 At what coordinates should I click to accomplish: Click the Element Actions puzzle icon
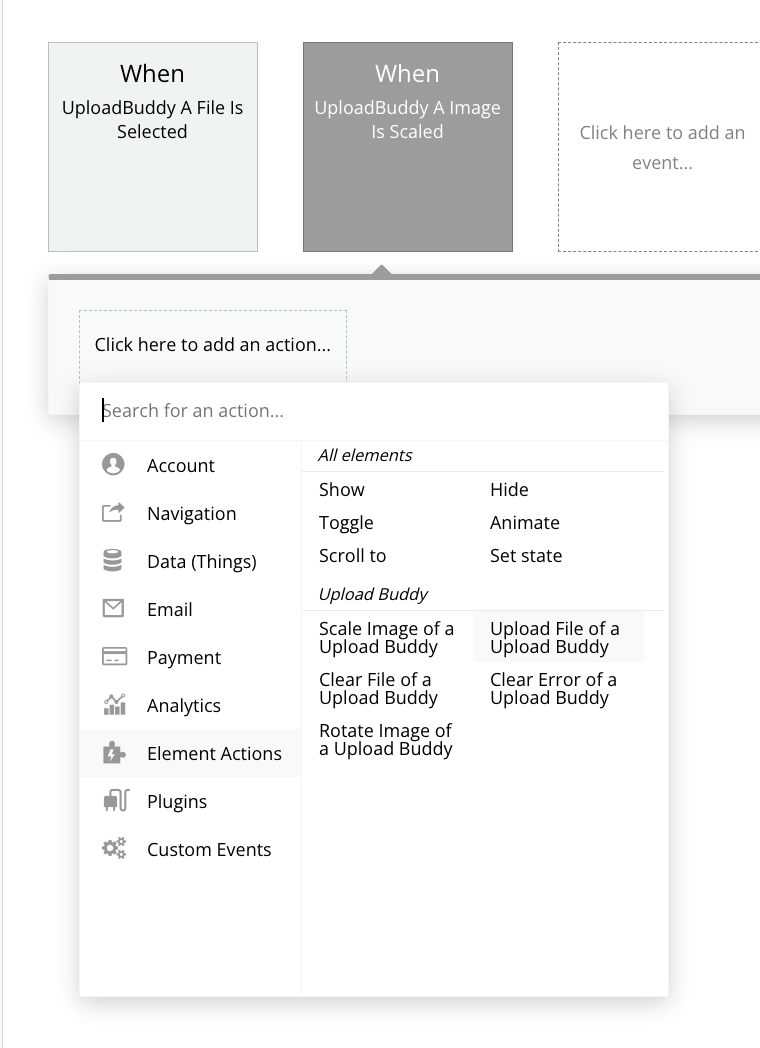pos(114,753)
